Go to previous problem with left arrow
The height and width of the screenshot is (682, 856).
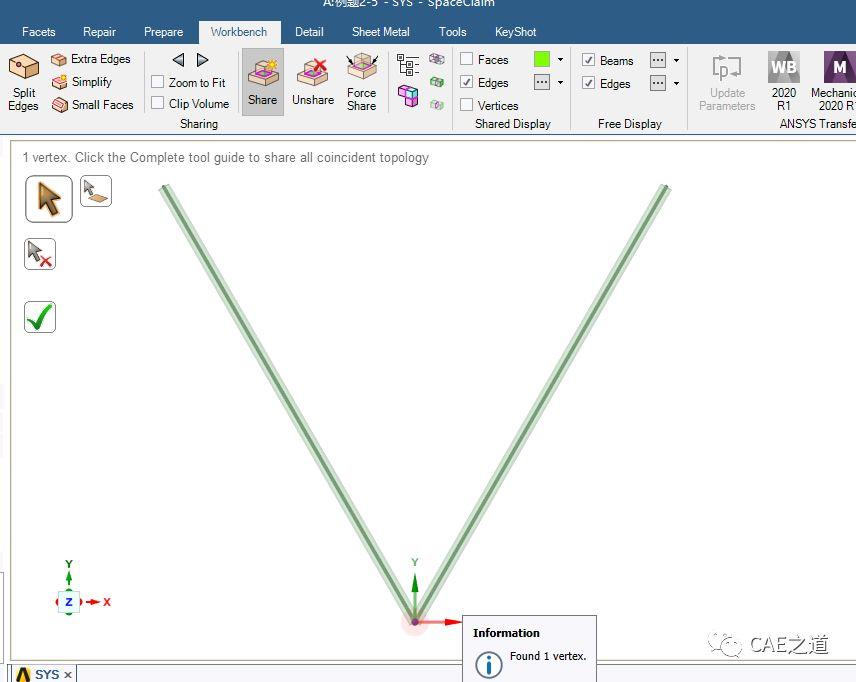point(179,60)
